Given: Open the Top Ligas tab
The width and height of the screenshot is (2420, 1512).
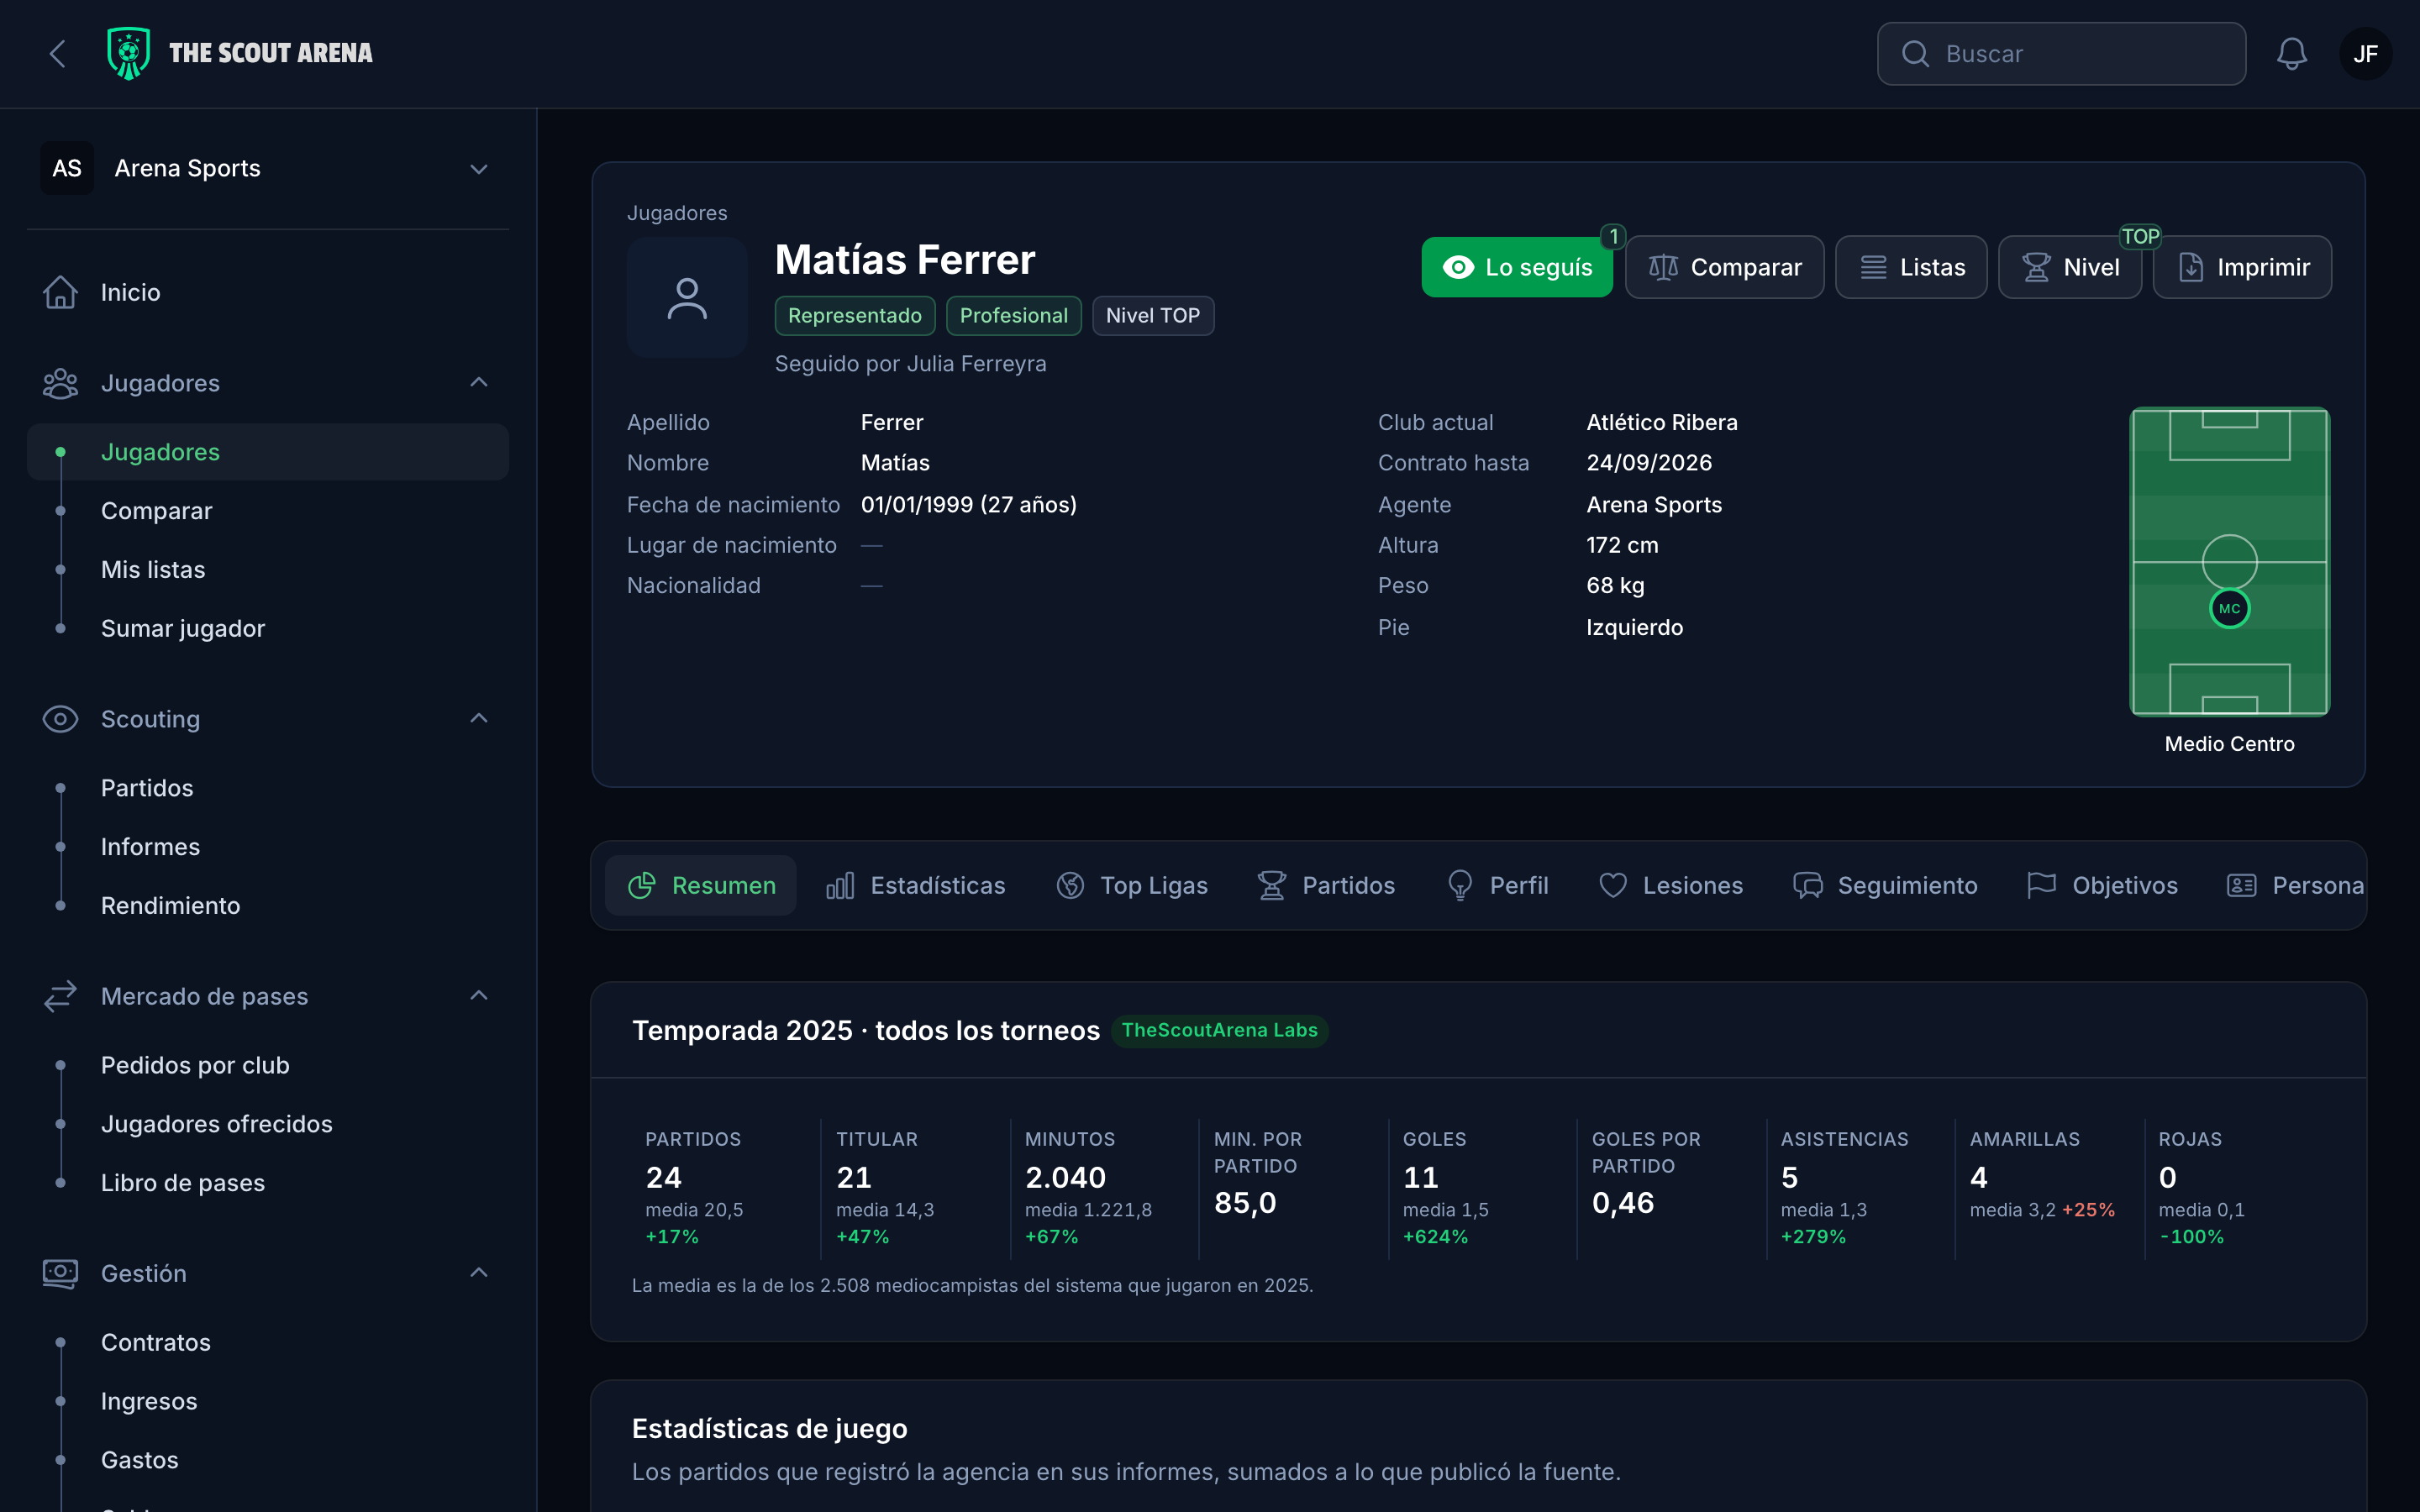Looking at the screenshot, I should point(1132,886).
